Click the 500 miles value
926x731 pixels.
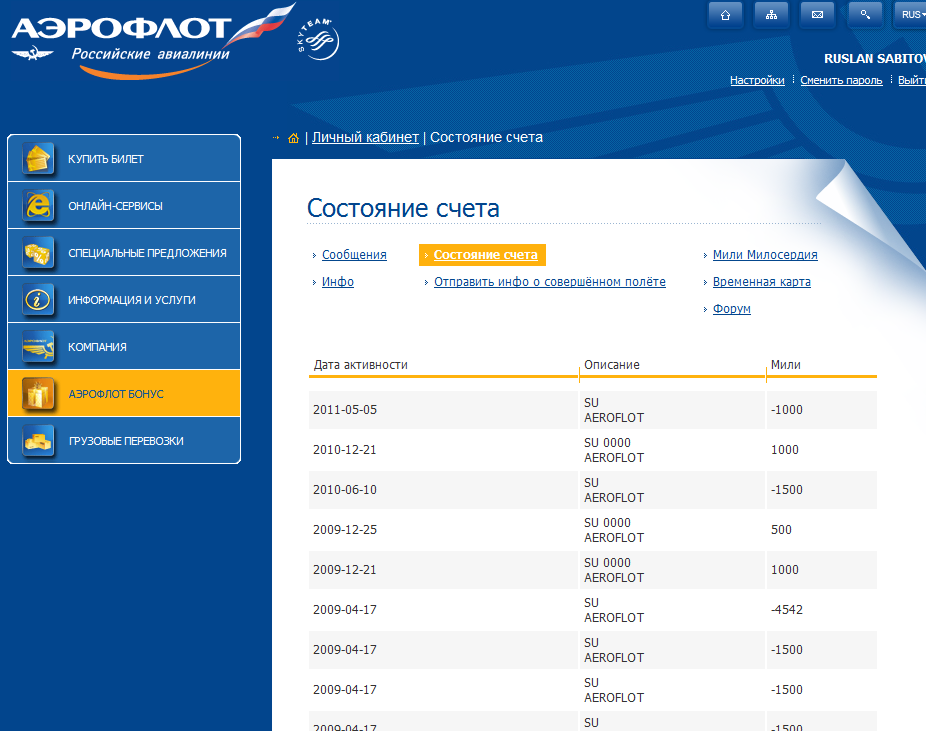coord(781,530)
